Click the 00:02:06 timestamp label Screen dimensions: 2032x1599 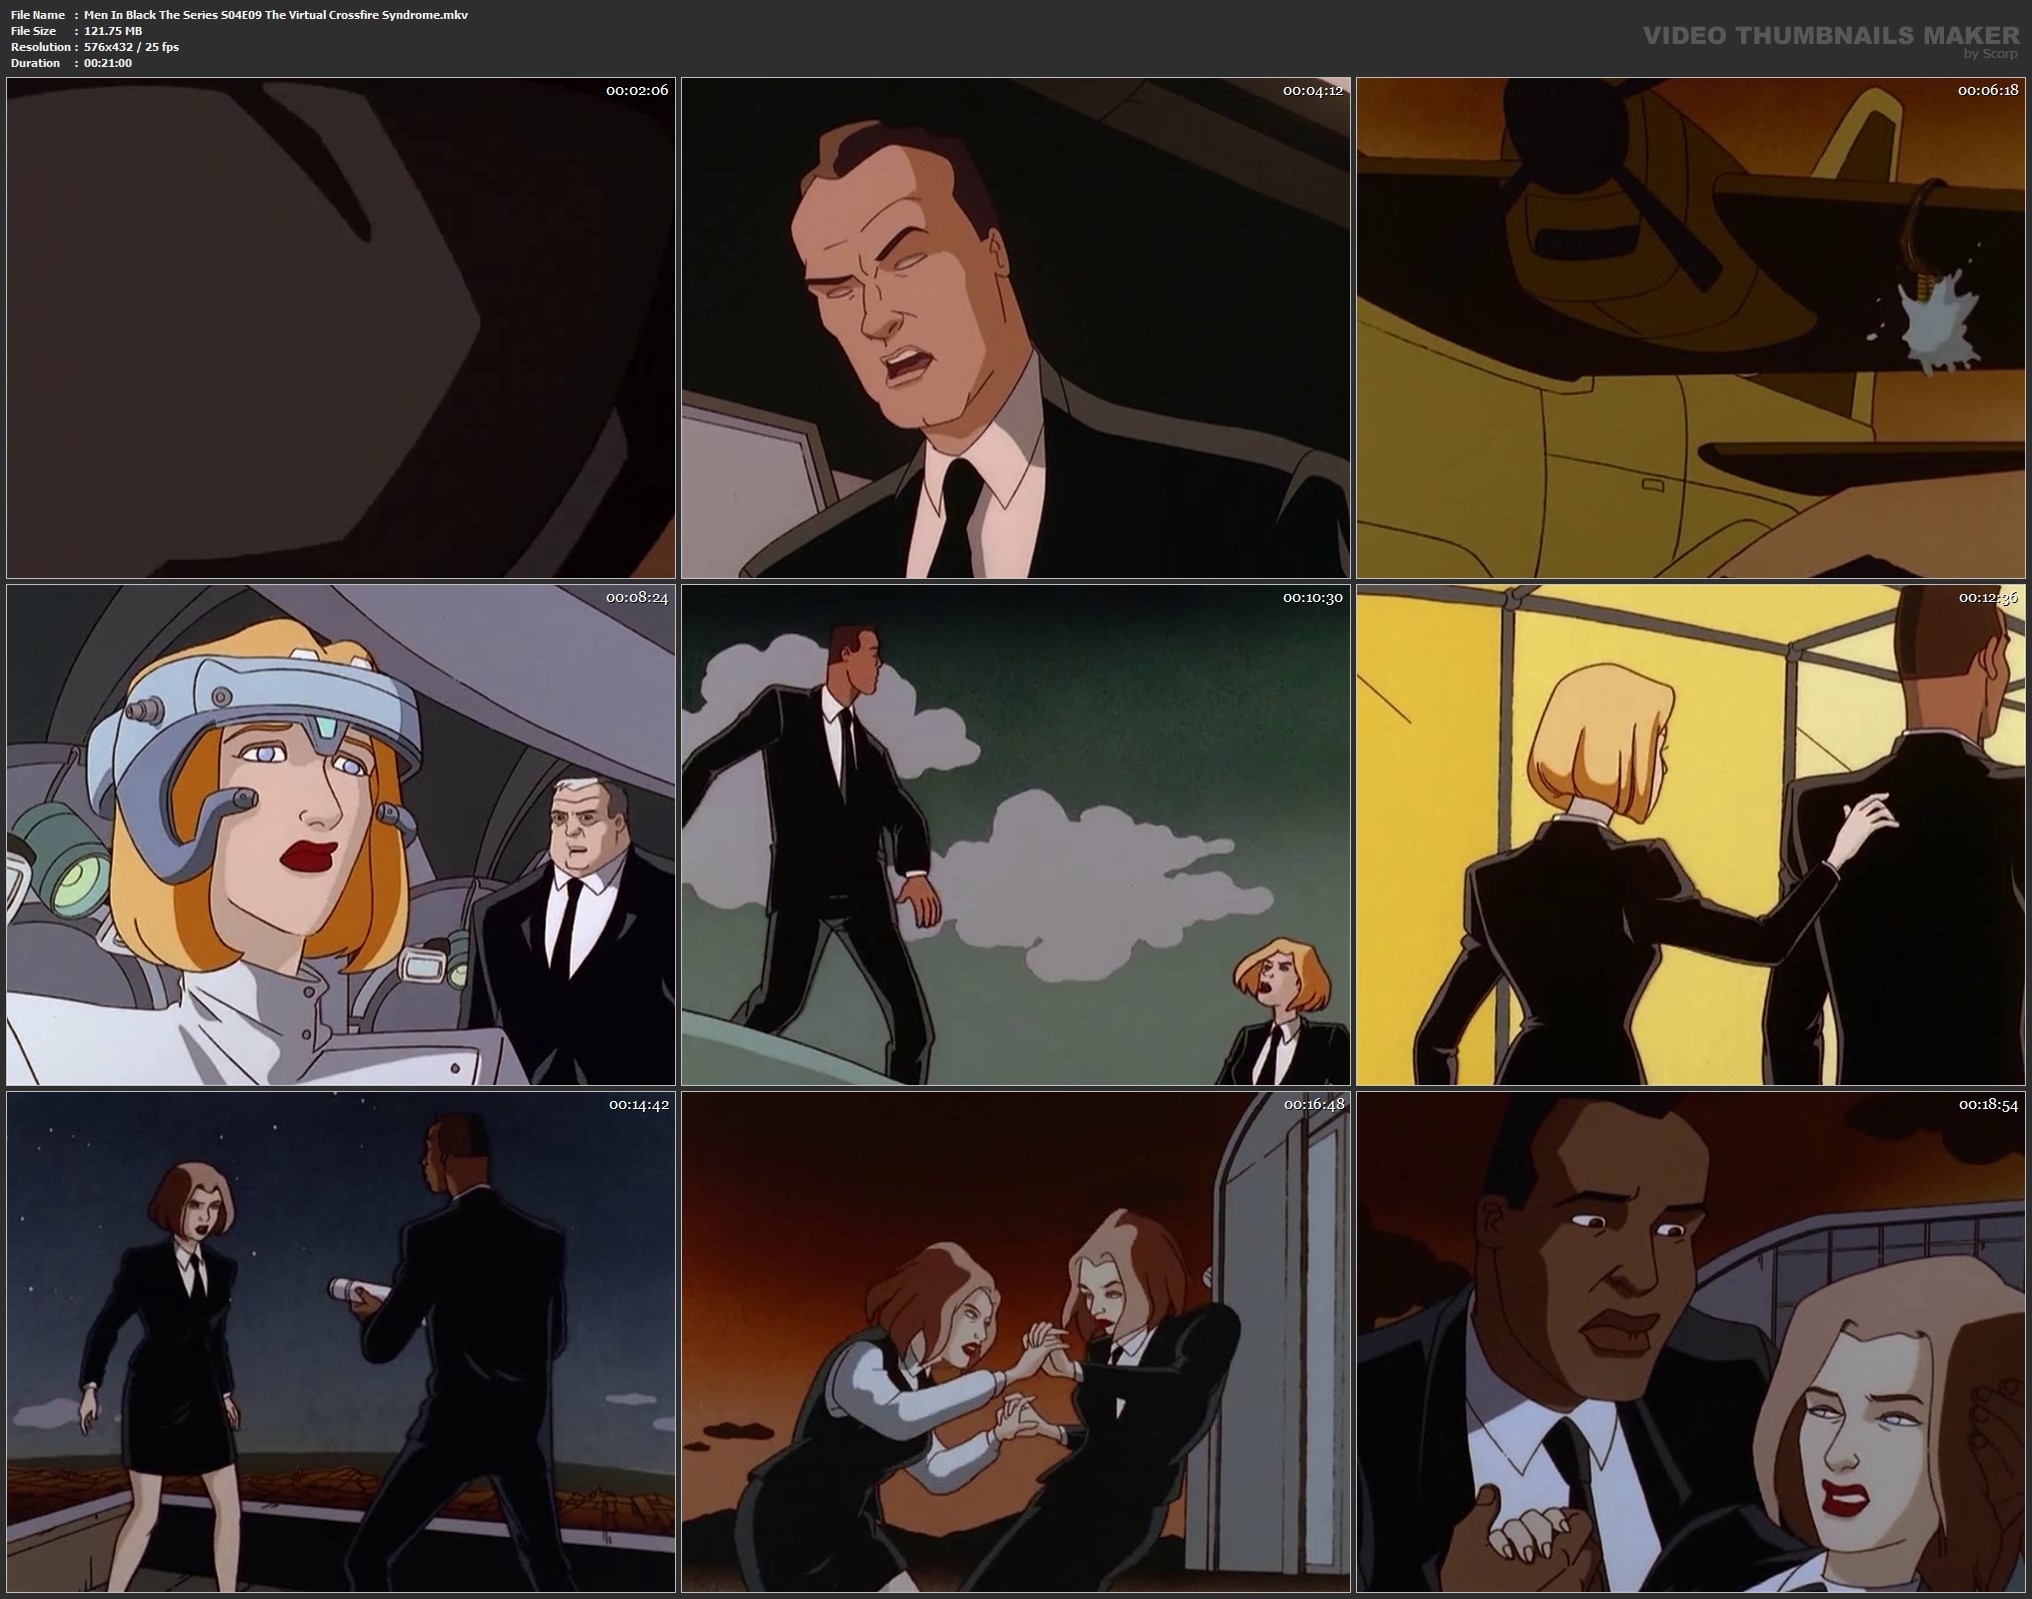[637, 91]
